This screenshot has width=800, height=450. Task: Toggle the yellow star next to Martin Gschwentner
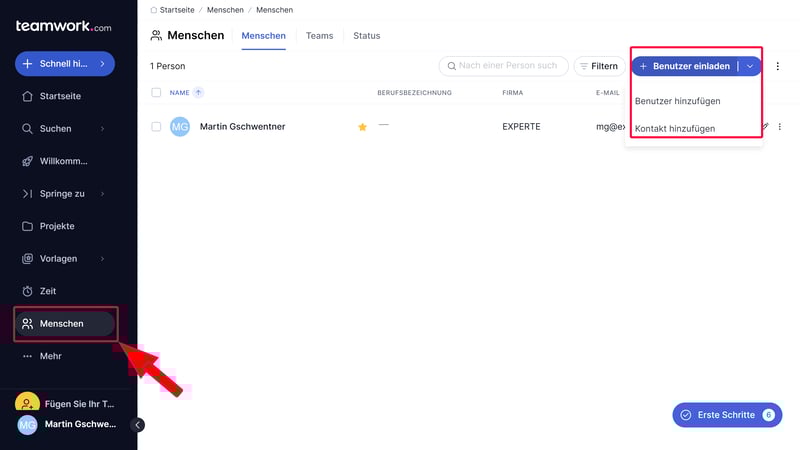pyautogui.click(x=363, y=127)
